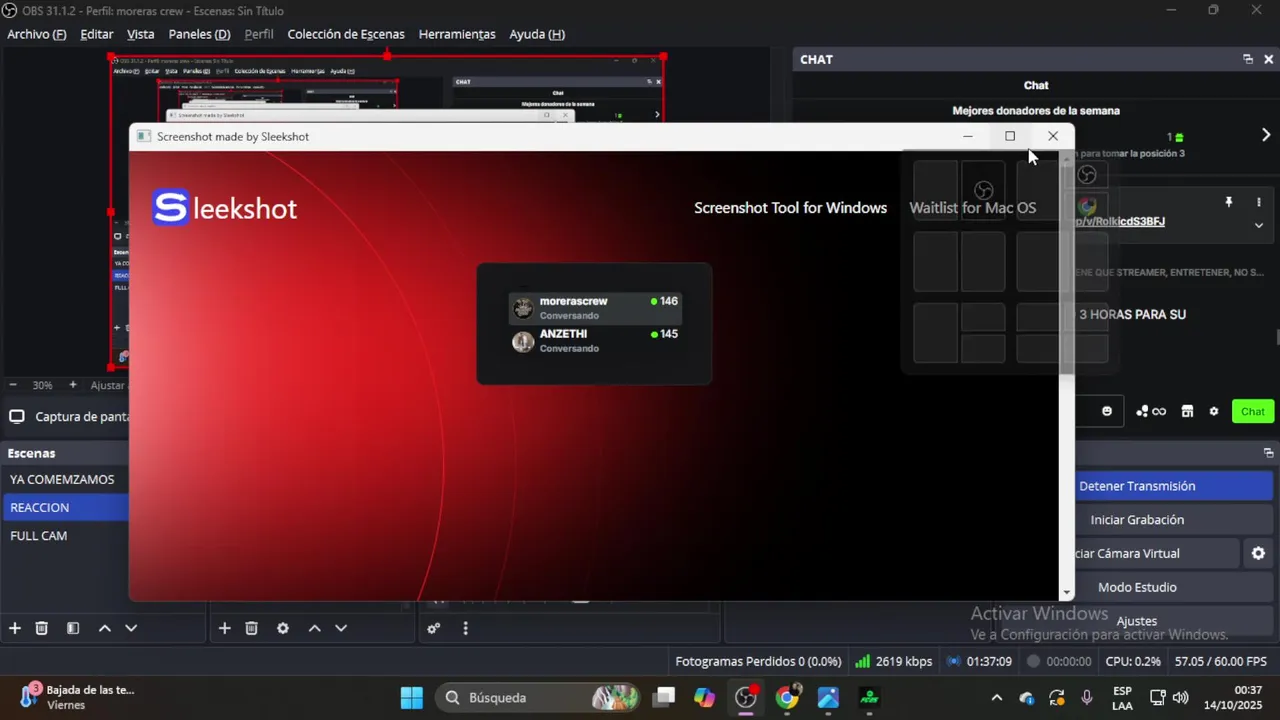This screenshot has width=1280, height=720.
Task: Click the morerascrew entry in screenshot
Action: click(595, 308)
